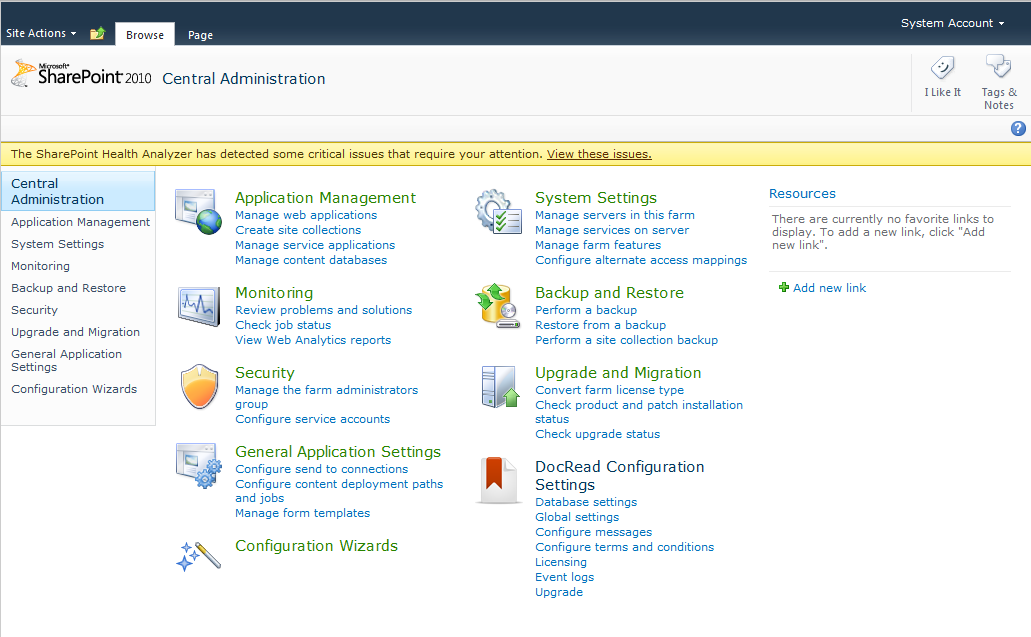The image size is (1031, 637).
Task: Open Configure send to connections link
Action: [x=322, y=469]
